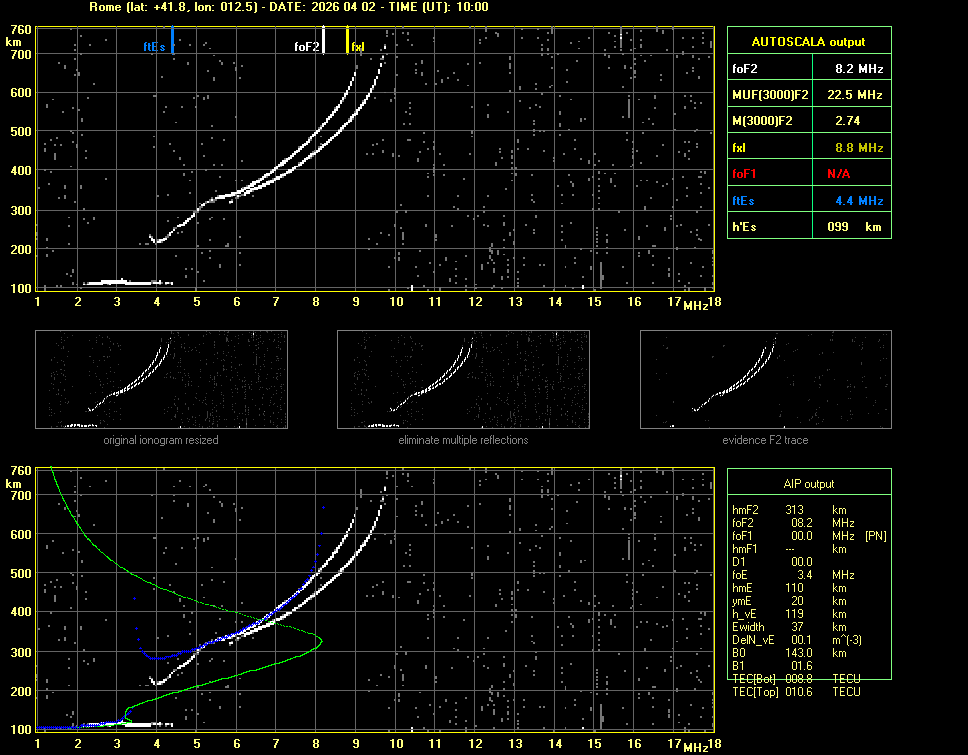Click the white foF2 marker on top ionogram
Viewport: 968px width, 755px height.
[323, 41]
